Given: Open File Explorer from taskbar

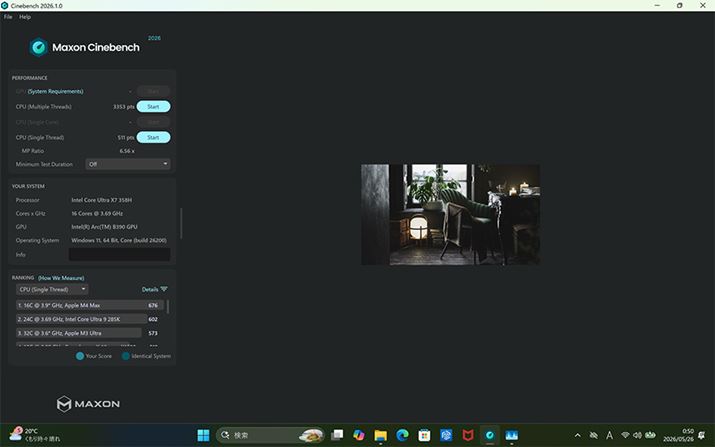Looking at the screenshot, I should pyautogui.click(x=380, y=435).
